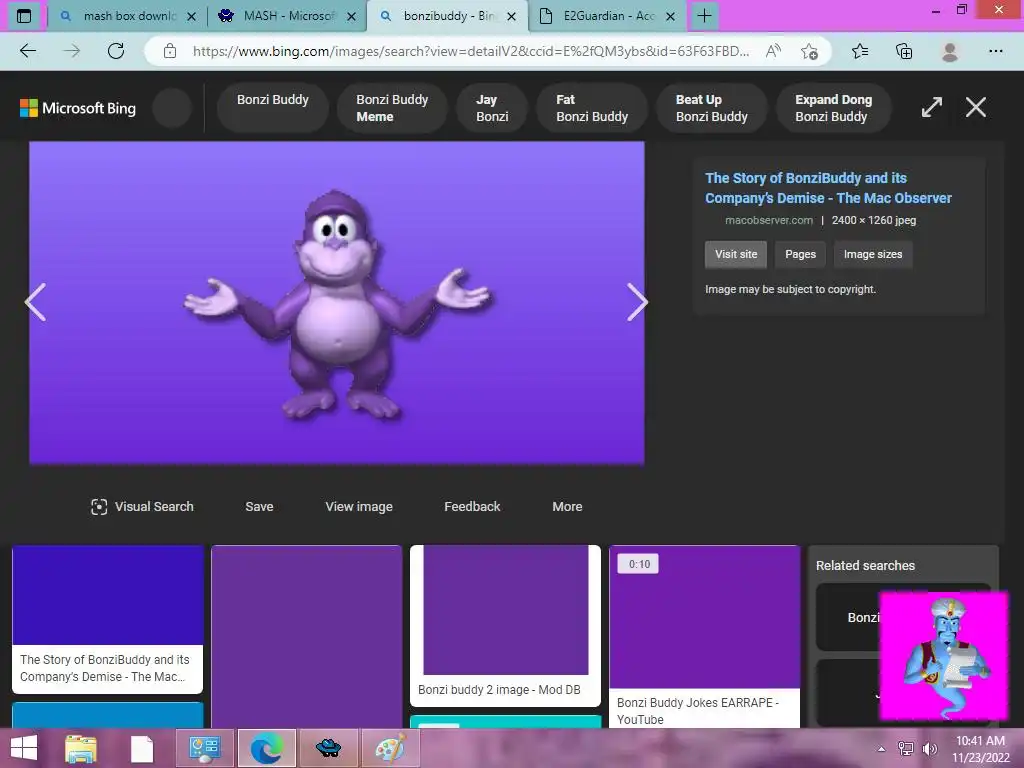Image resolution: width=1024 pixels, height=768 pixels.
Task: Click View image
Action: (359, 507)
